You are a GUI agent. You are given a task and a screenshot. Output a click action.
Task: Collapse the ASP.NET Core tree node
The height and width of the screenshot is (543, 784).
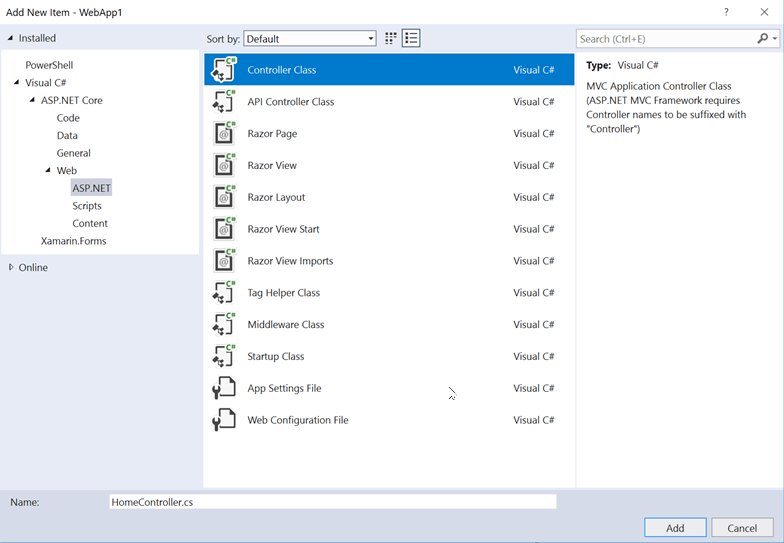pyautogui.click(x=32, y=100)
